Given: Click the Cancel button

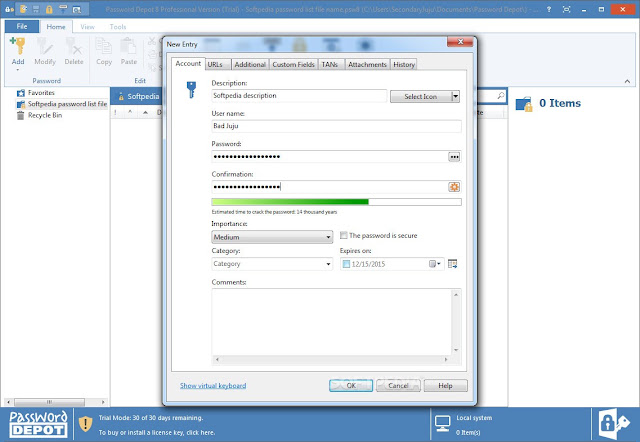Looking at the screenshot, I should coord(398,385).
